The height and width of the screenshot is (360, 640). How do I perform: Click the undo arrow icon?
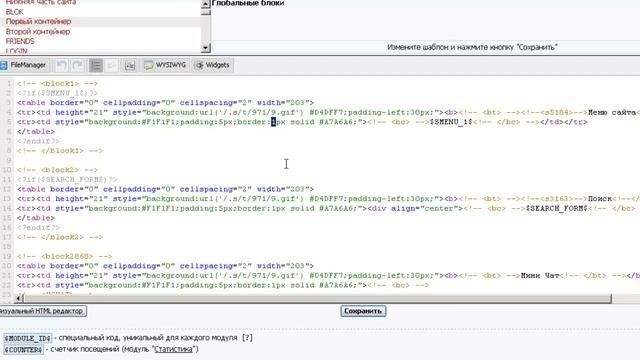pyautogui.click(x=62, y=65)
